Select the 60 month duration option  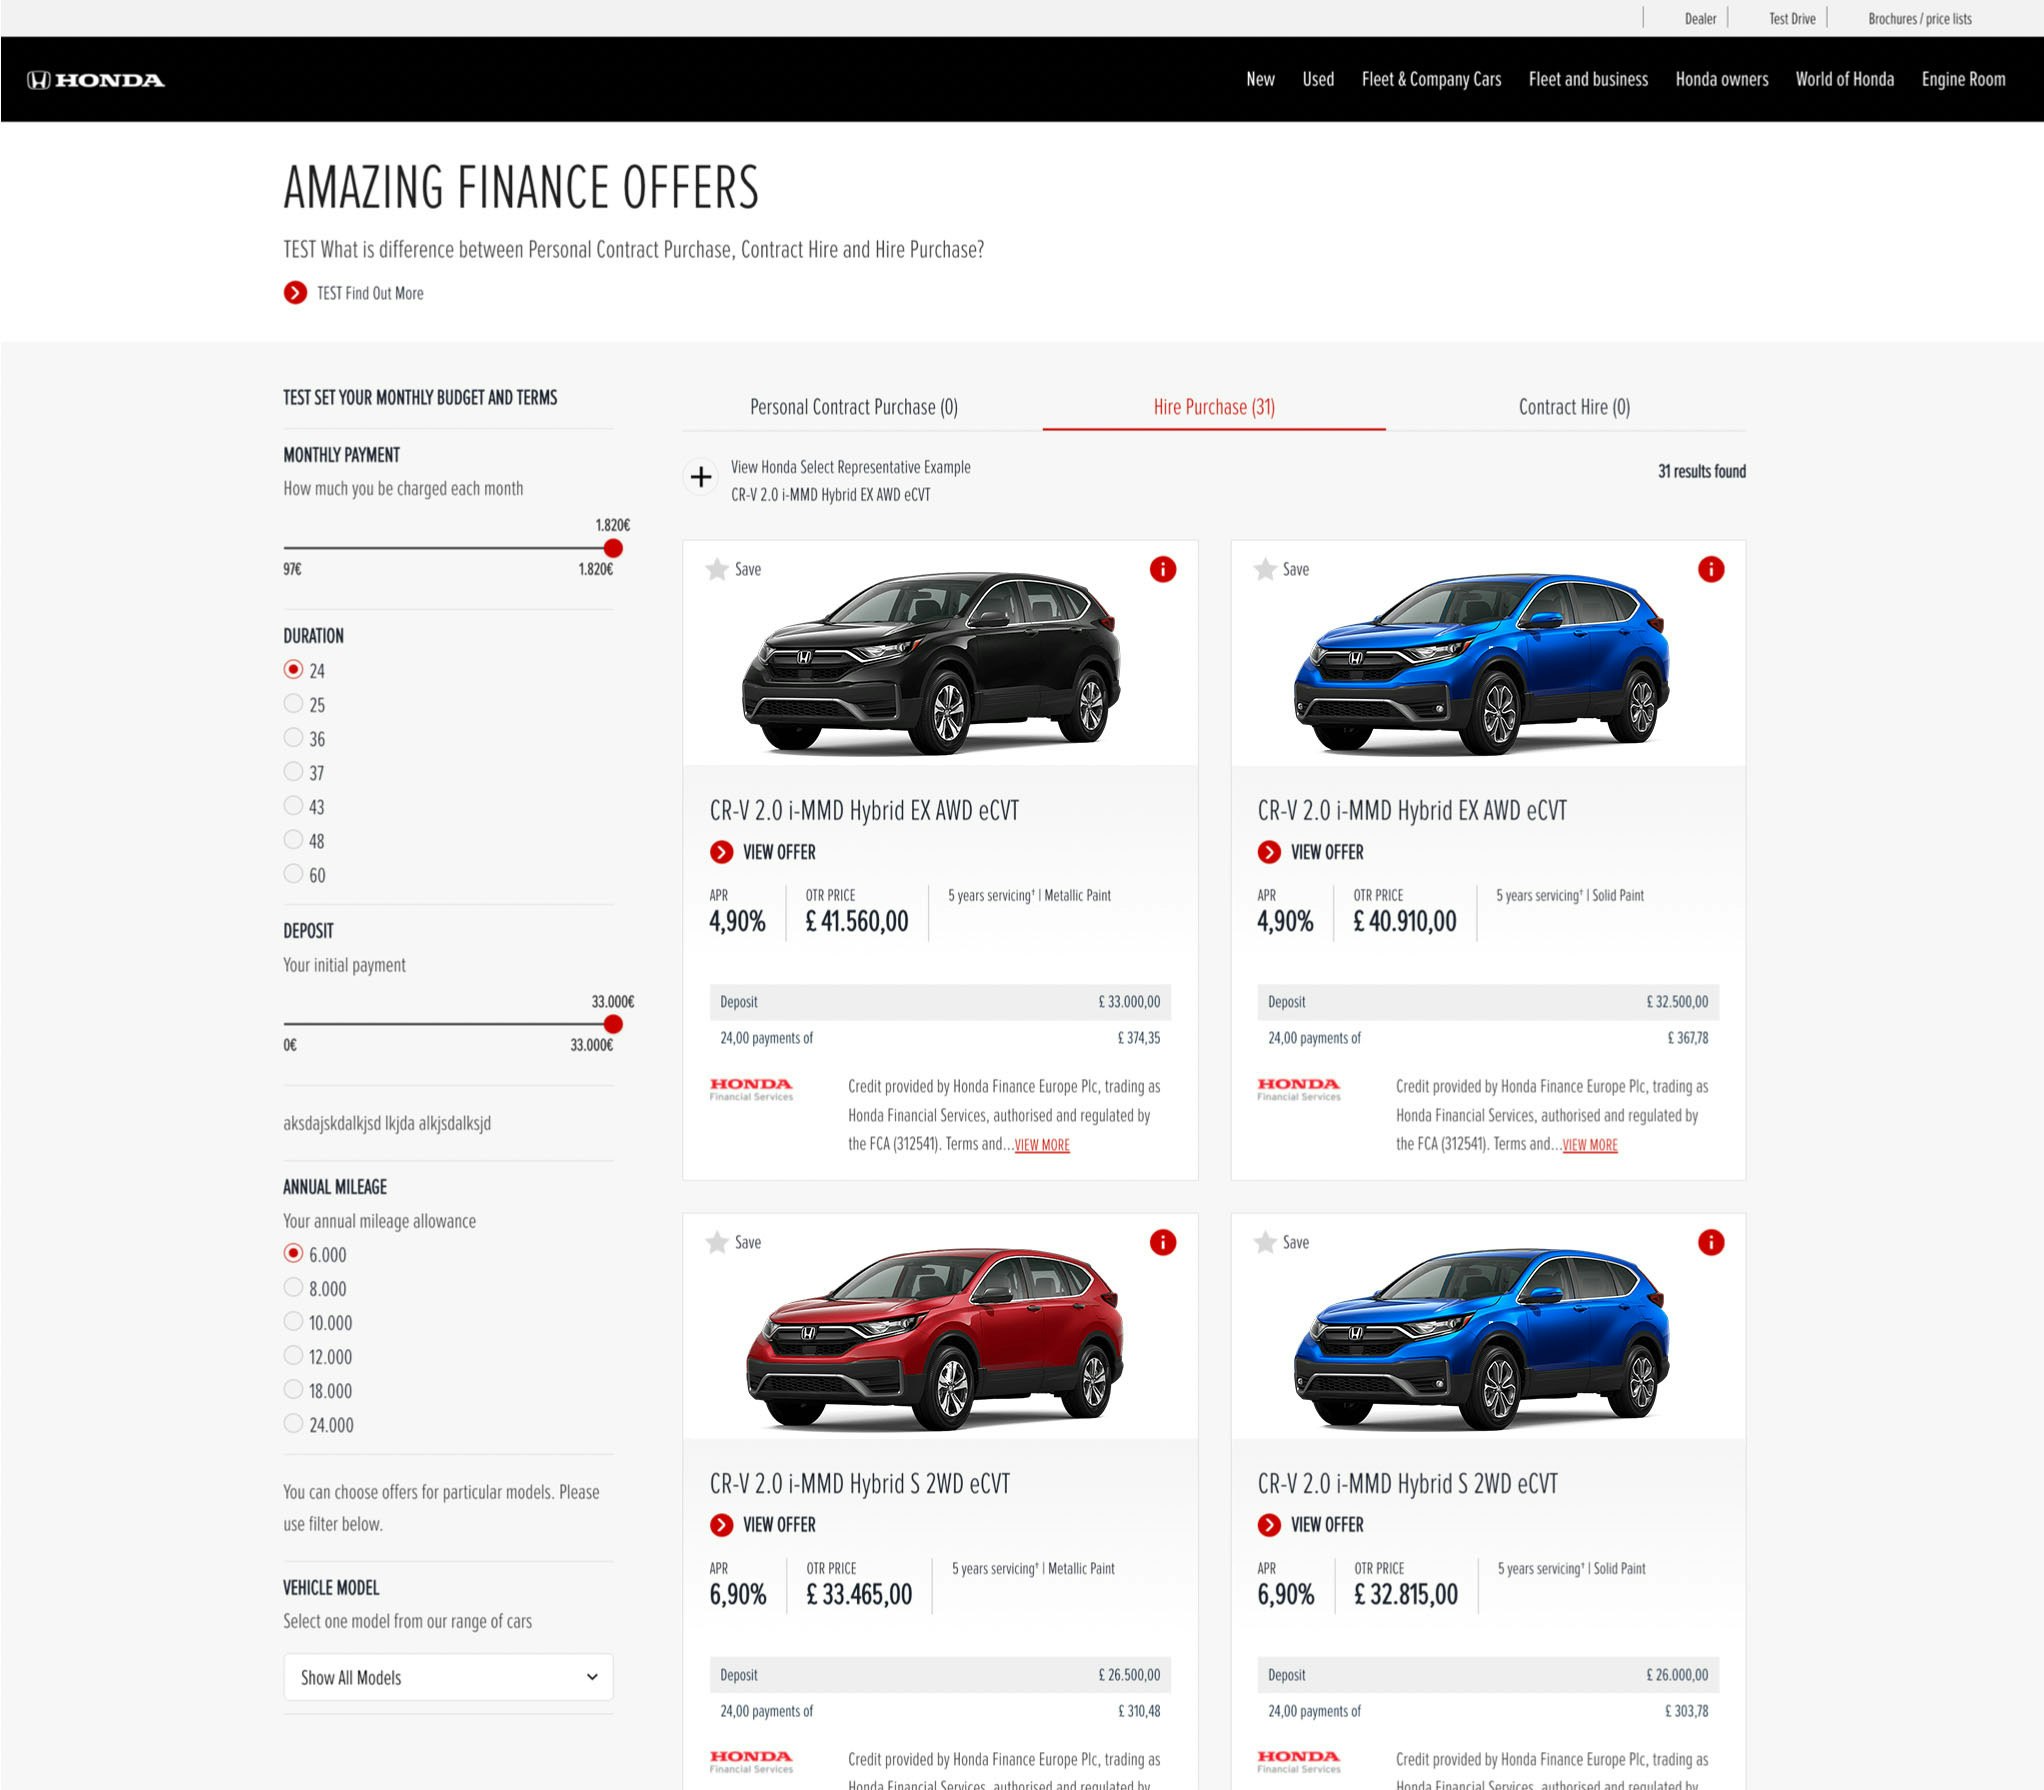click(294, 874)
